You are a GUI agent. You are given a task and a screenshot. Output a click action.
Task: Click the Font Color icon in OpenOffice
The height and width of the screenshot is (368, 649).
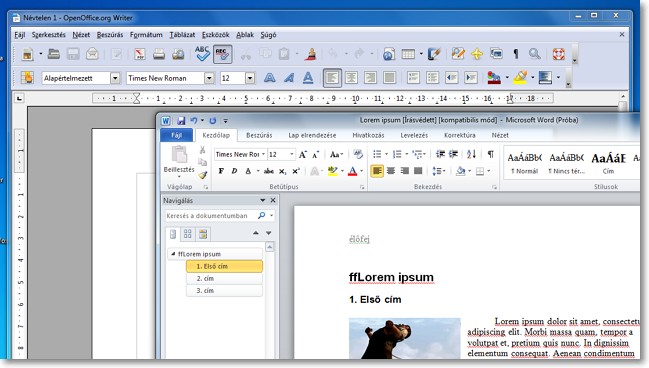click(494, 78)
